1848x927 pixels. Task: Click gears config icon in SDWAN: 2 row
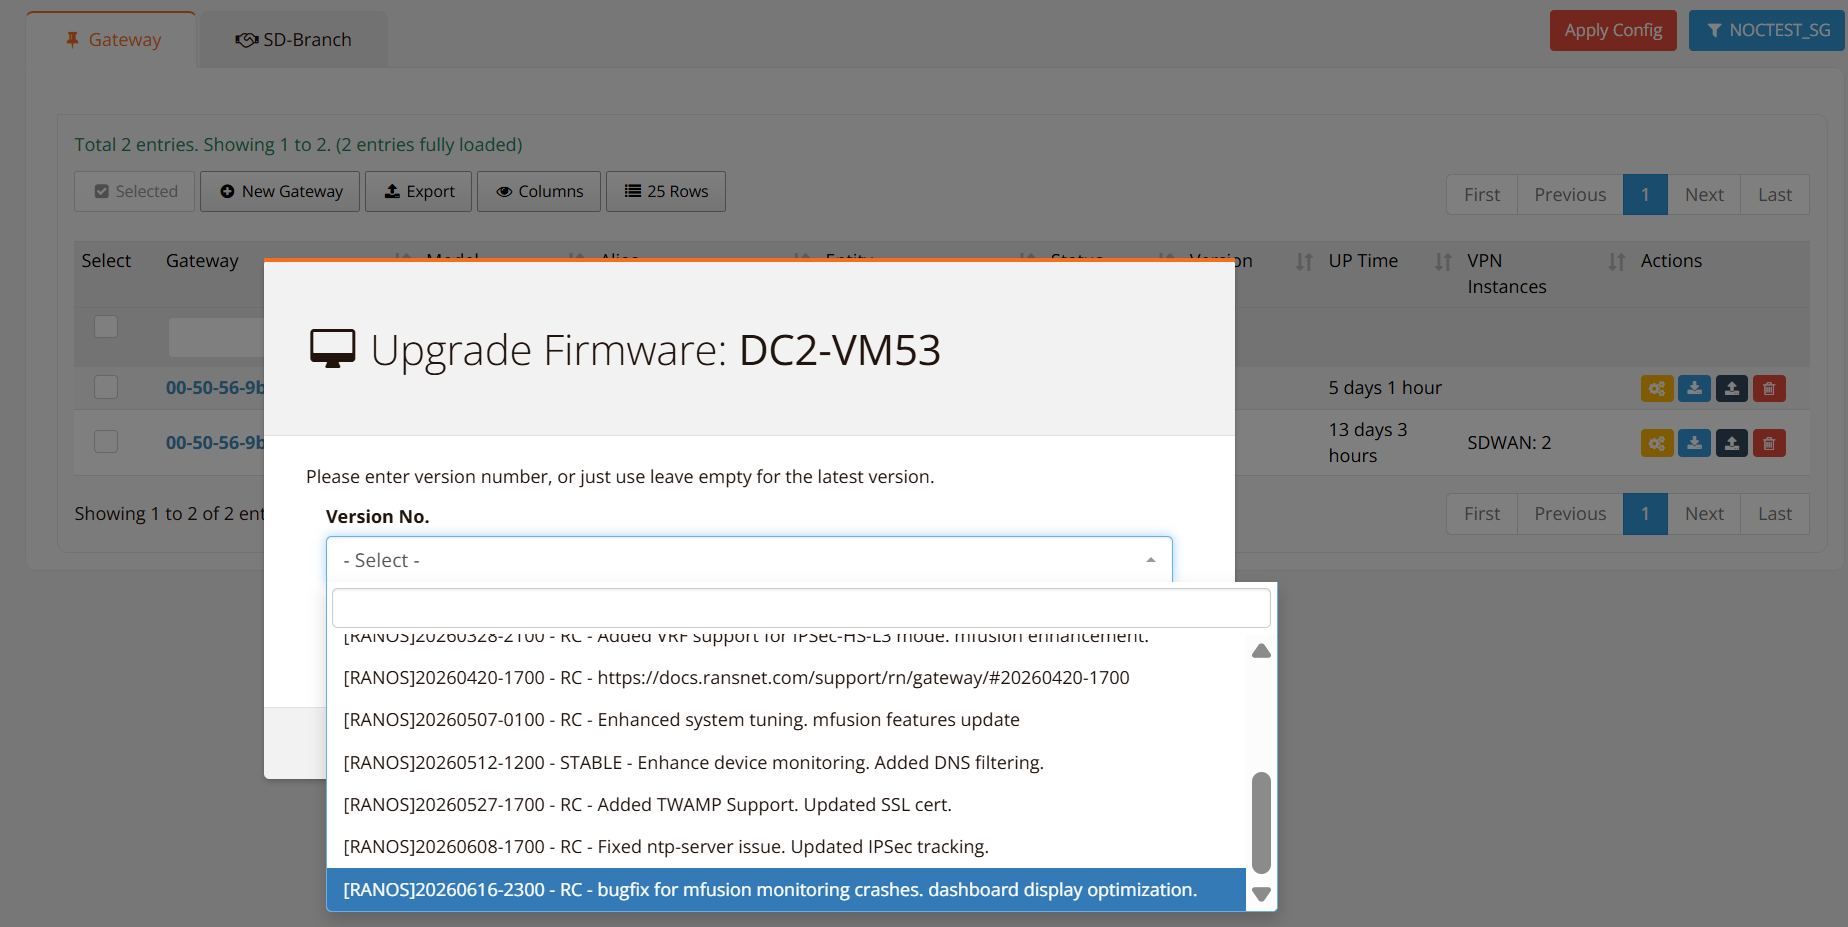(x=1657, y=443)
